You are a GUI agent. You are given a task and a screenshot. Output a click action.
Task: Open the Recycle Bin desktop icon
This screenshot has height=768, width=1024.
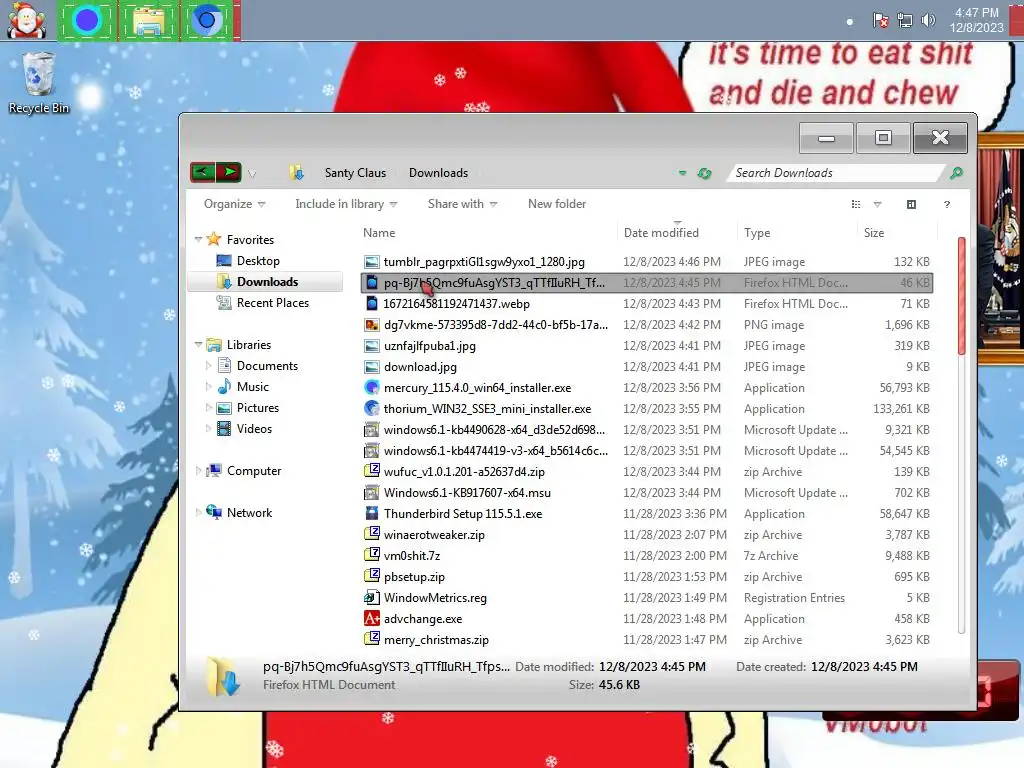tap(39, 83)
